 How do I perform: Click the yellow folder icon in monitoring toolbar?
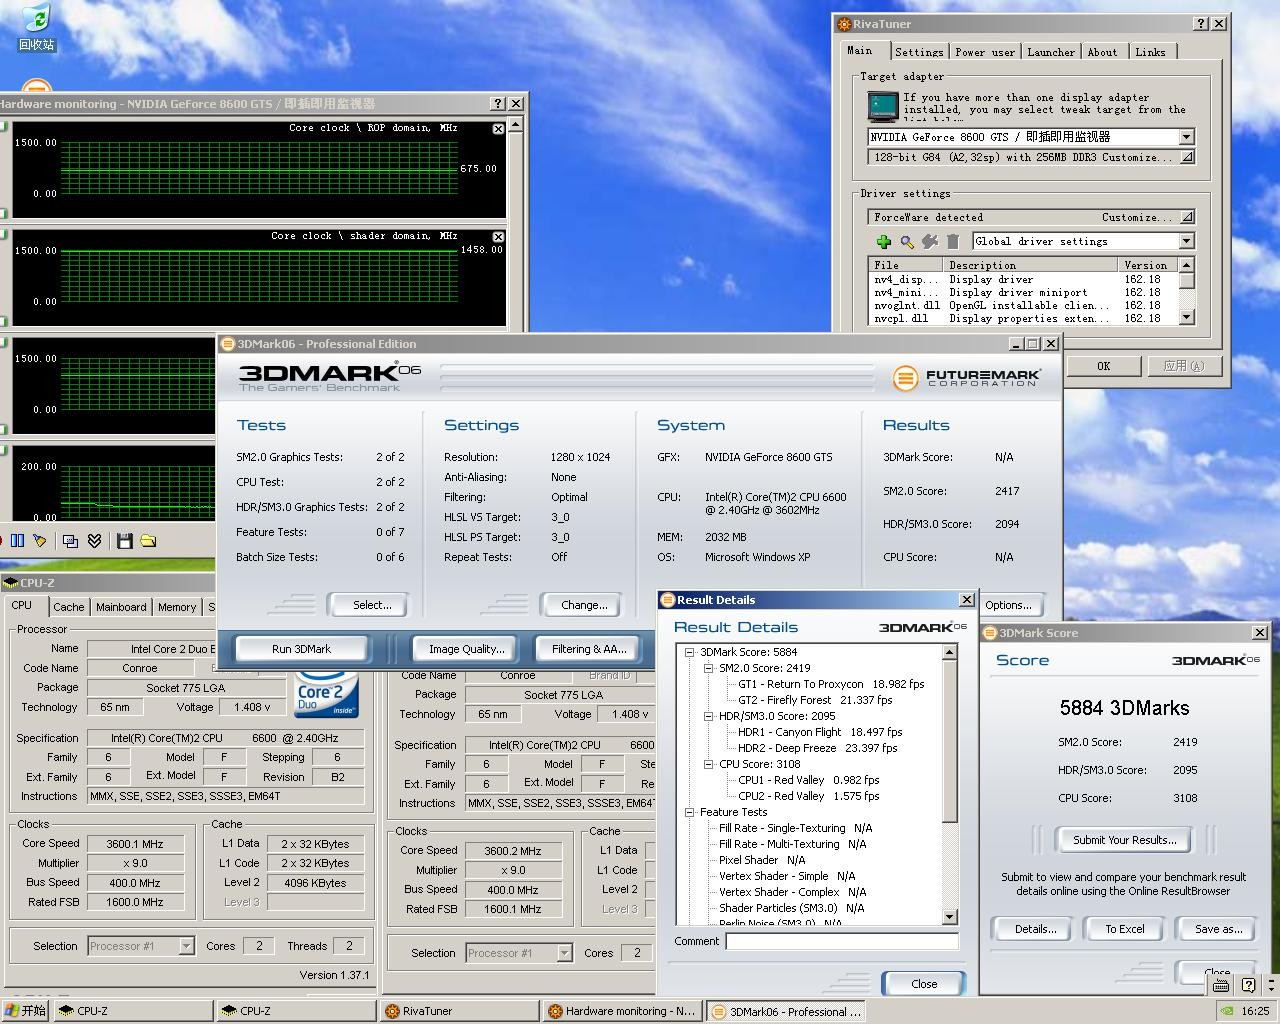148,541
